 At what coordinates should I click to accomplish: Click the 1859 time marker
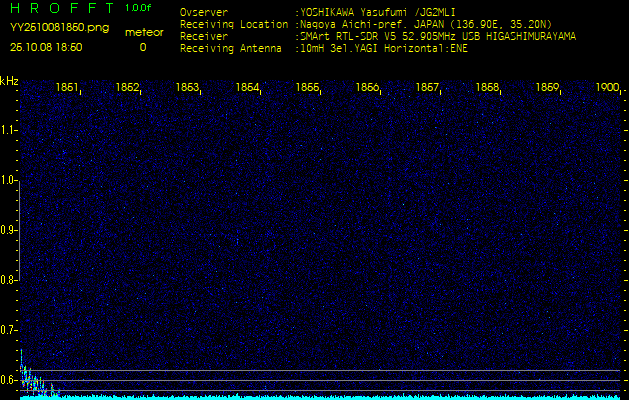(x=548, y=87)
